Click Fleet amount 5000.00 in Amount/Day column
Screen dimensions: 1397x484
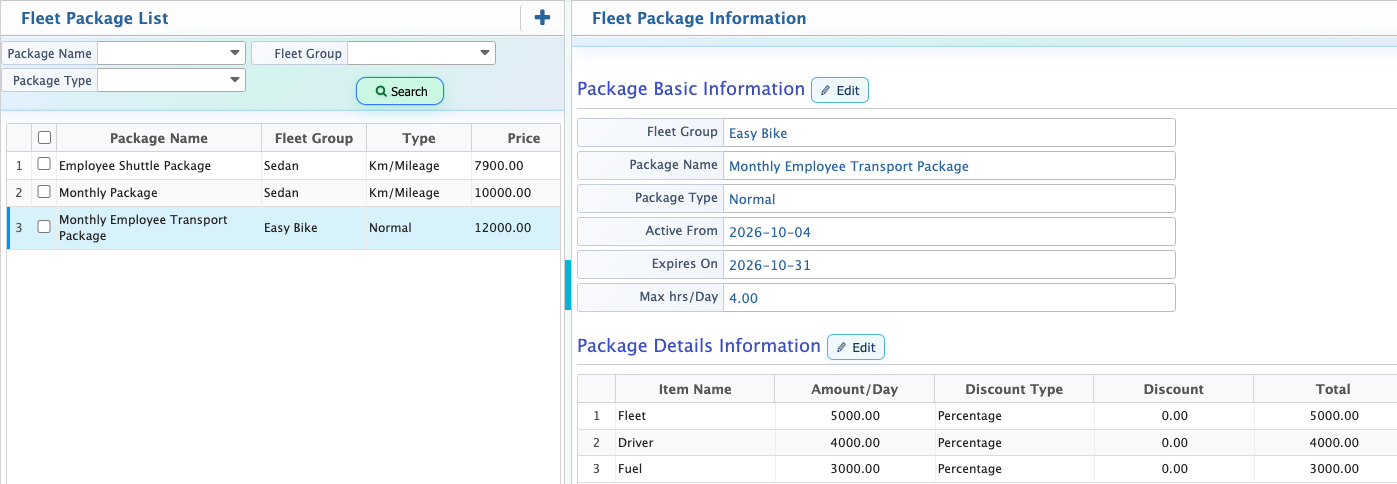pyautogui.click(x=855, y=416)
